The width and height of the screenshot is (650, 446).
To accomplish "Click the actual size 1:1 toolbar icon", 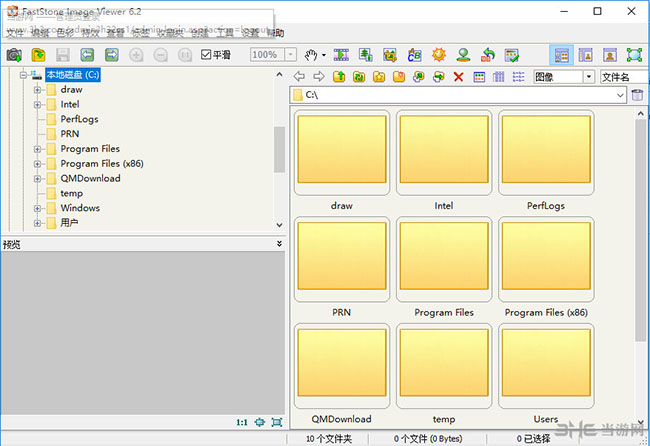I will tap(185, 55).
